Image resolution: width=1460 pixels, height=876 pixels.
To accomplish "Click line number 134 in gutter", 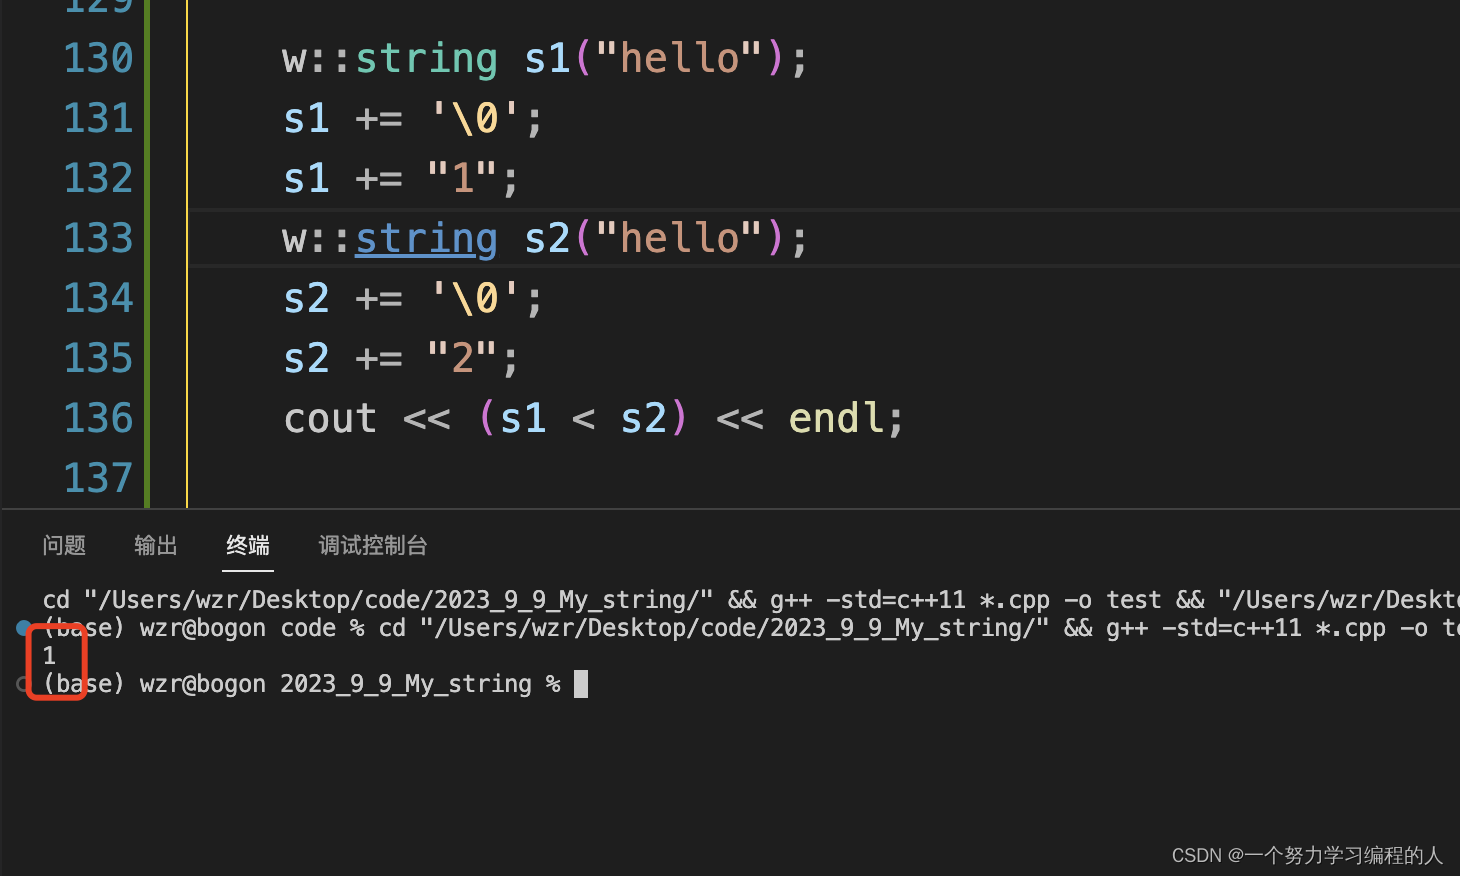I will point(98,298).
